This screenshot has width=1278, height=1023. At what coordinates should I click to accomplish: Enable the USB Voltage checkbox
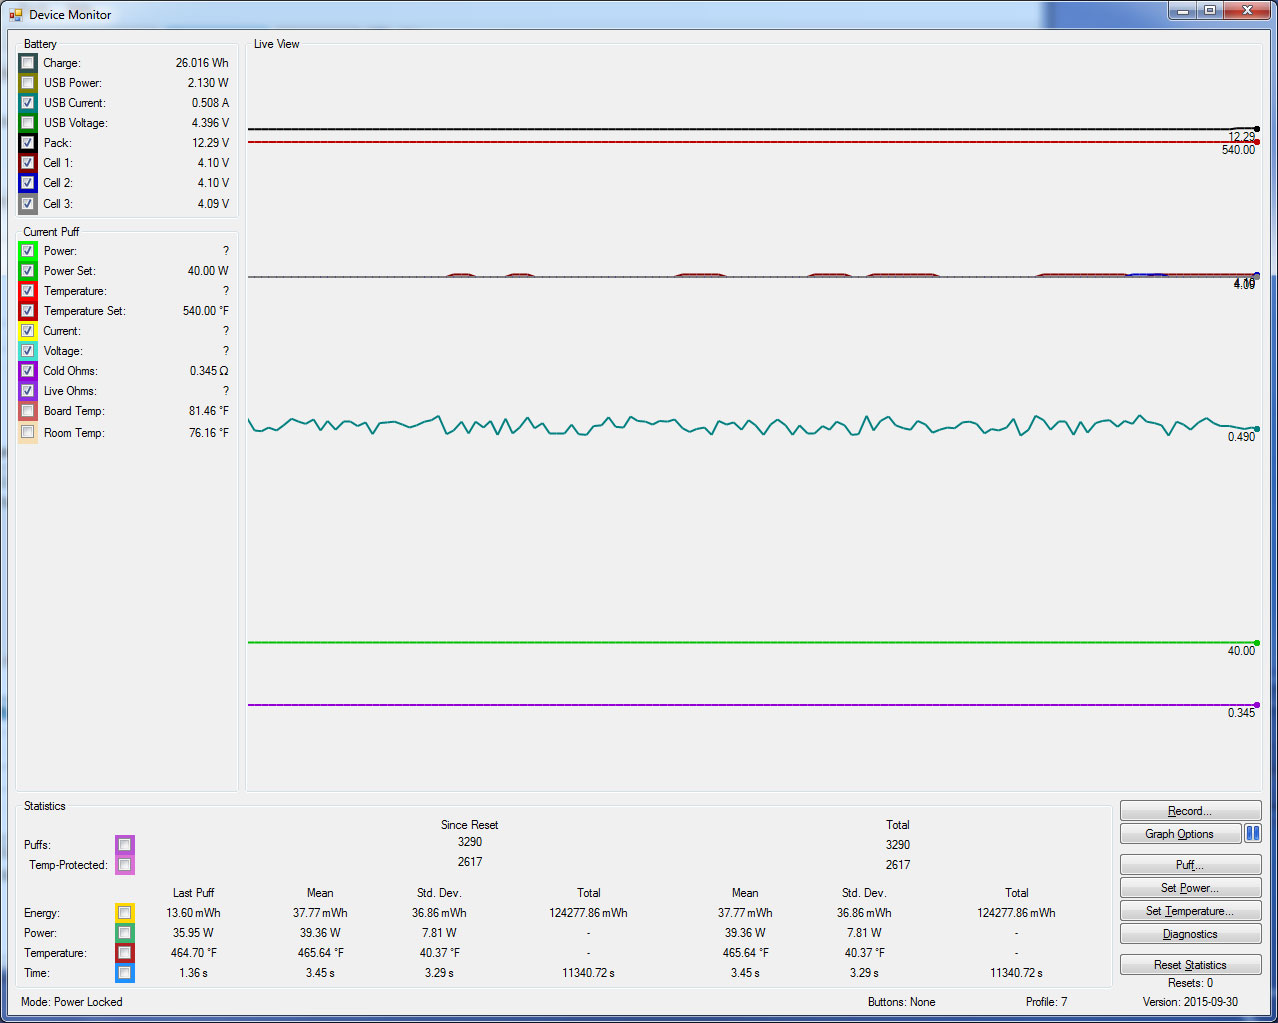(28, 123)
